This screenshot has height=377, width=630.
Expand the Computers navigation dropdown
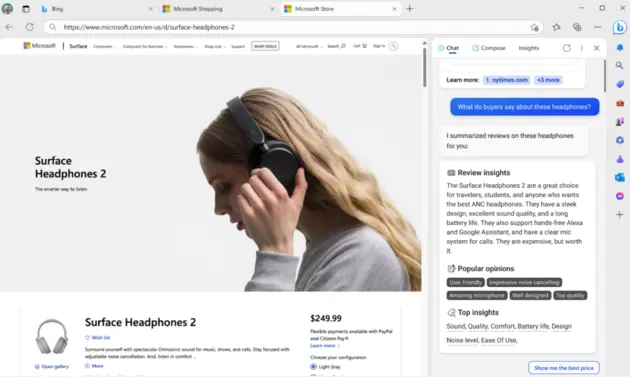[x=104, y=47]
